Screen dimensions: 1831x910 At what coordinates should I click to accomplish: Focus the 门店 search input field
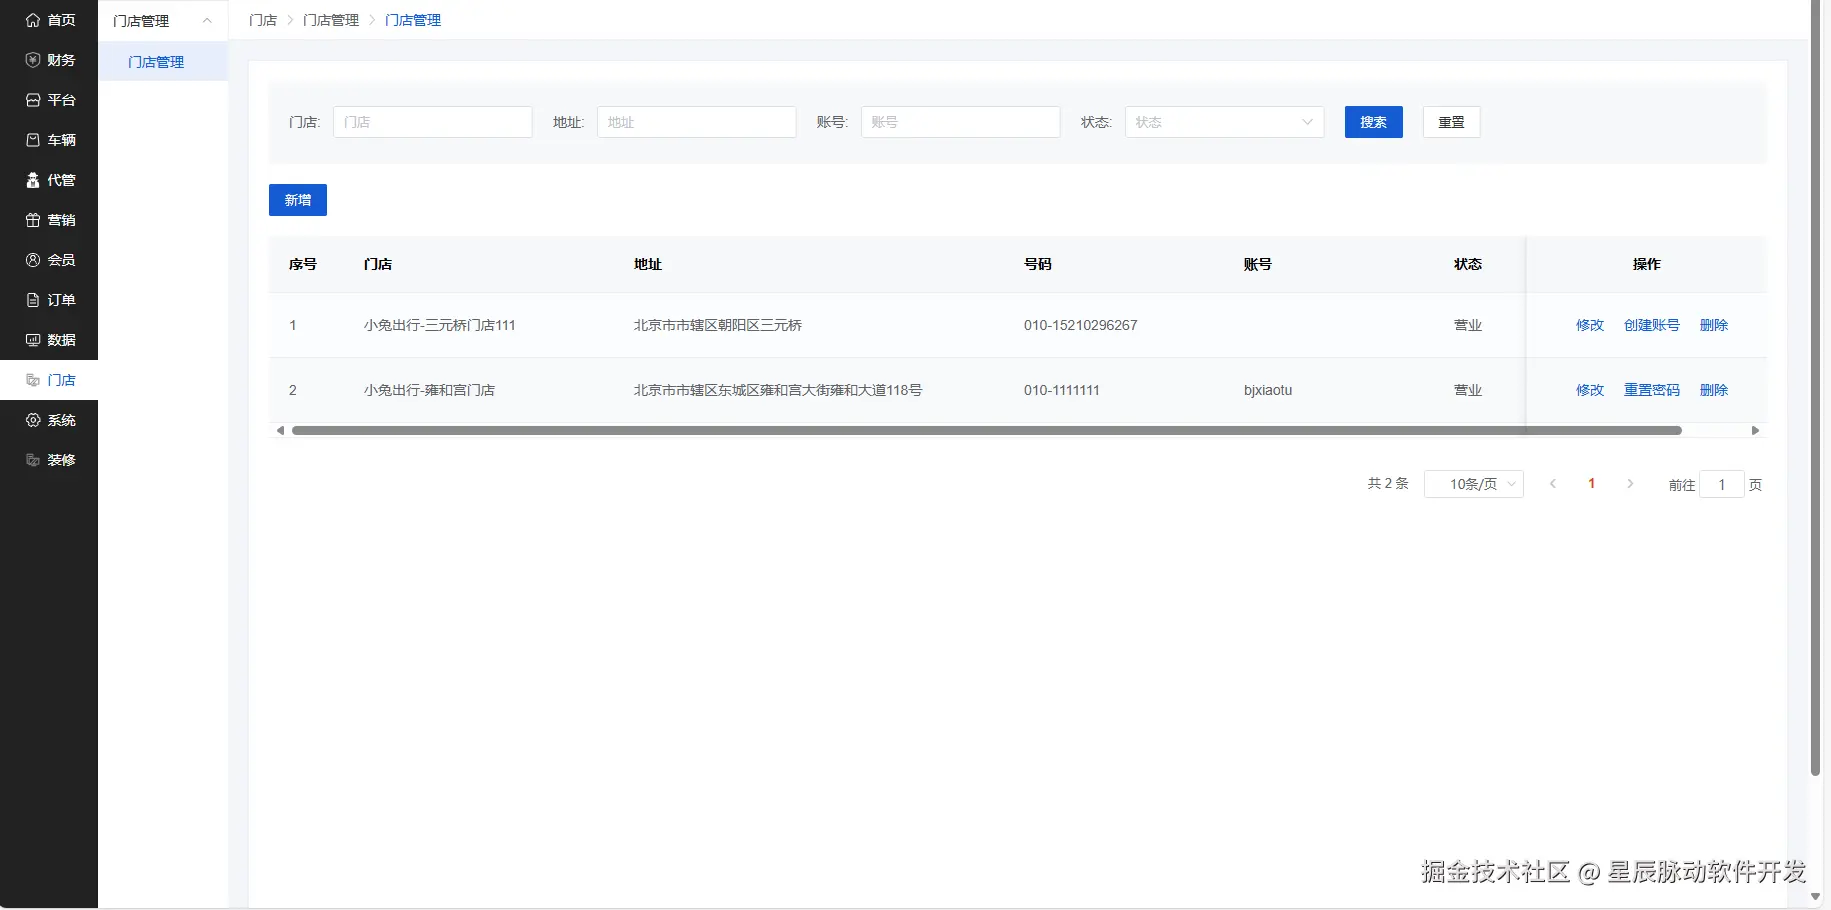click(432, 122)
